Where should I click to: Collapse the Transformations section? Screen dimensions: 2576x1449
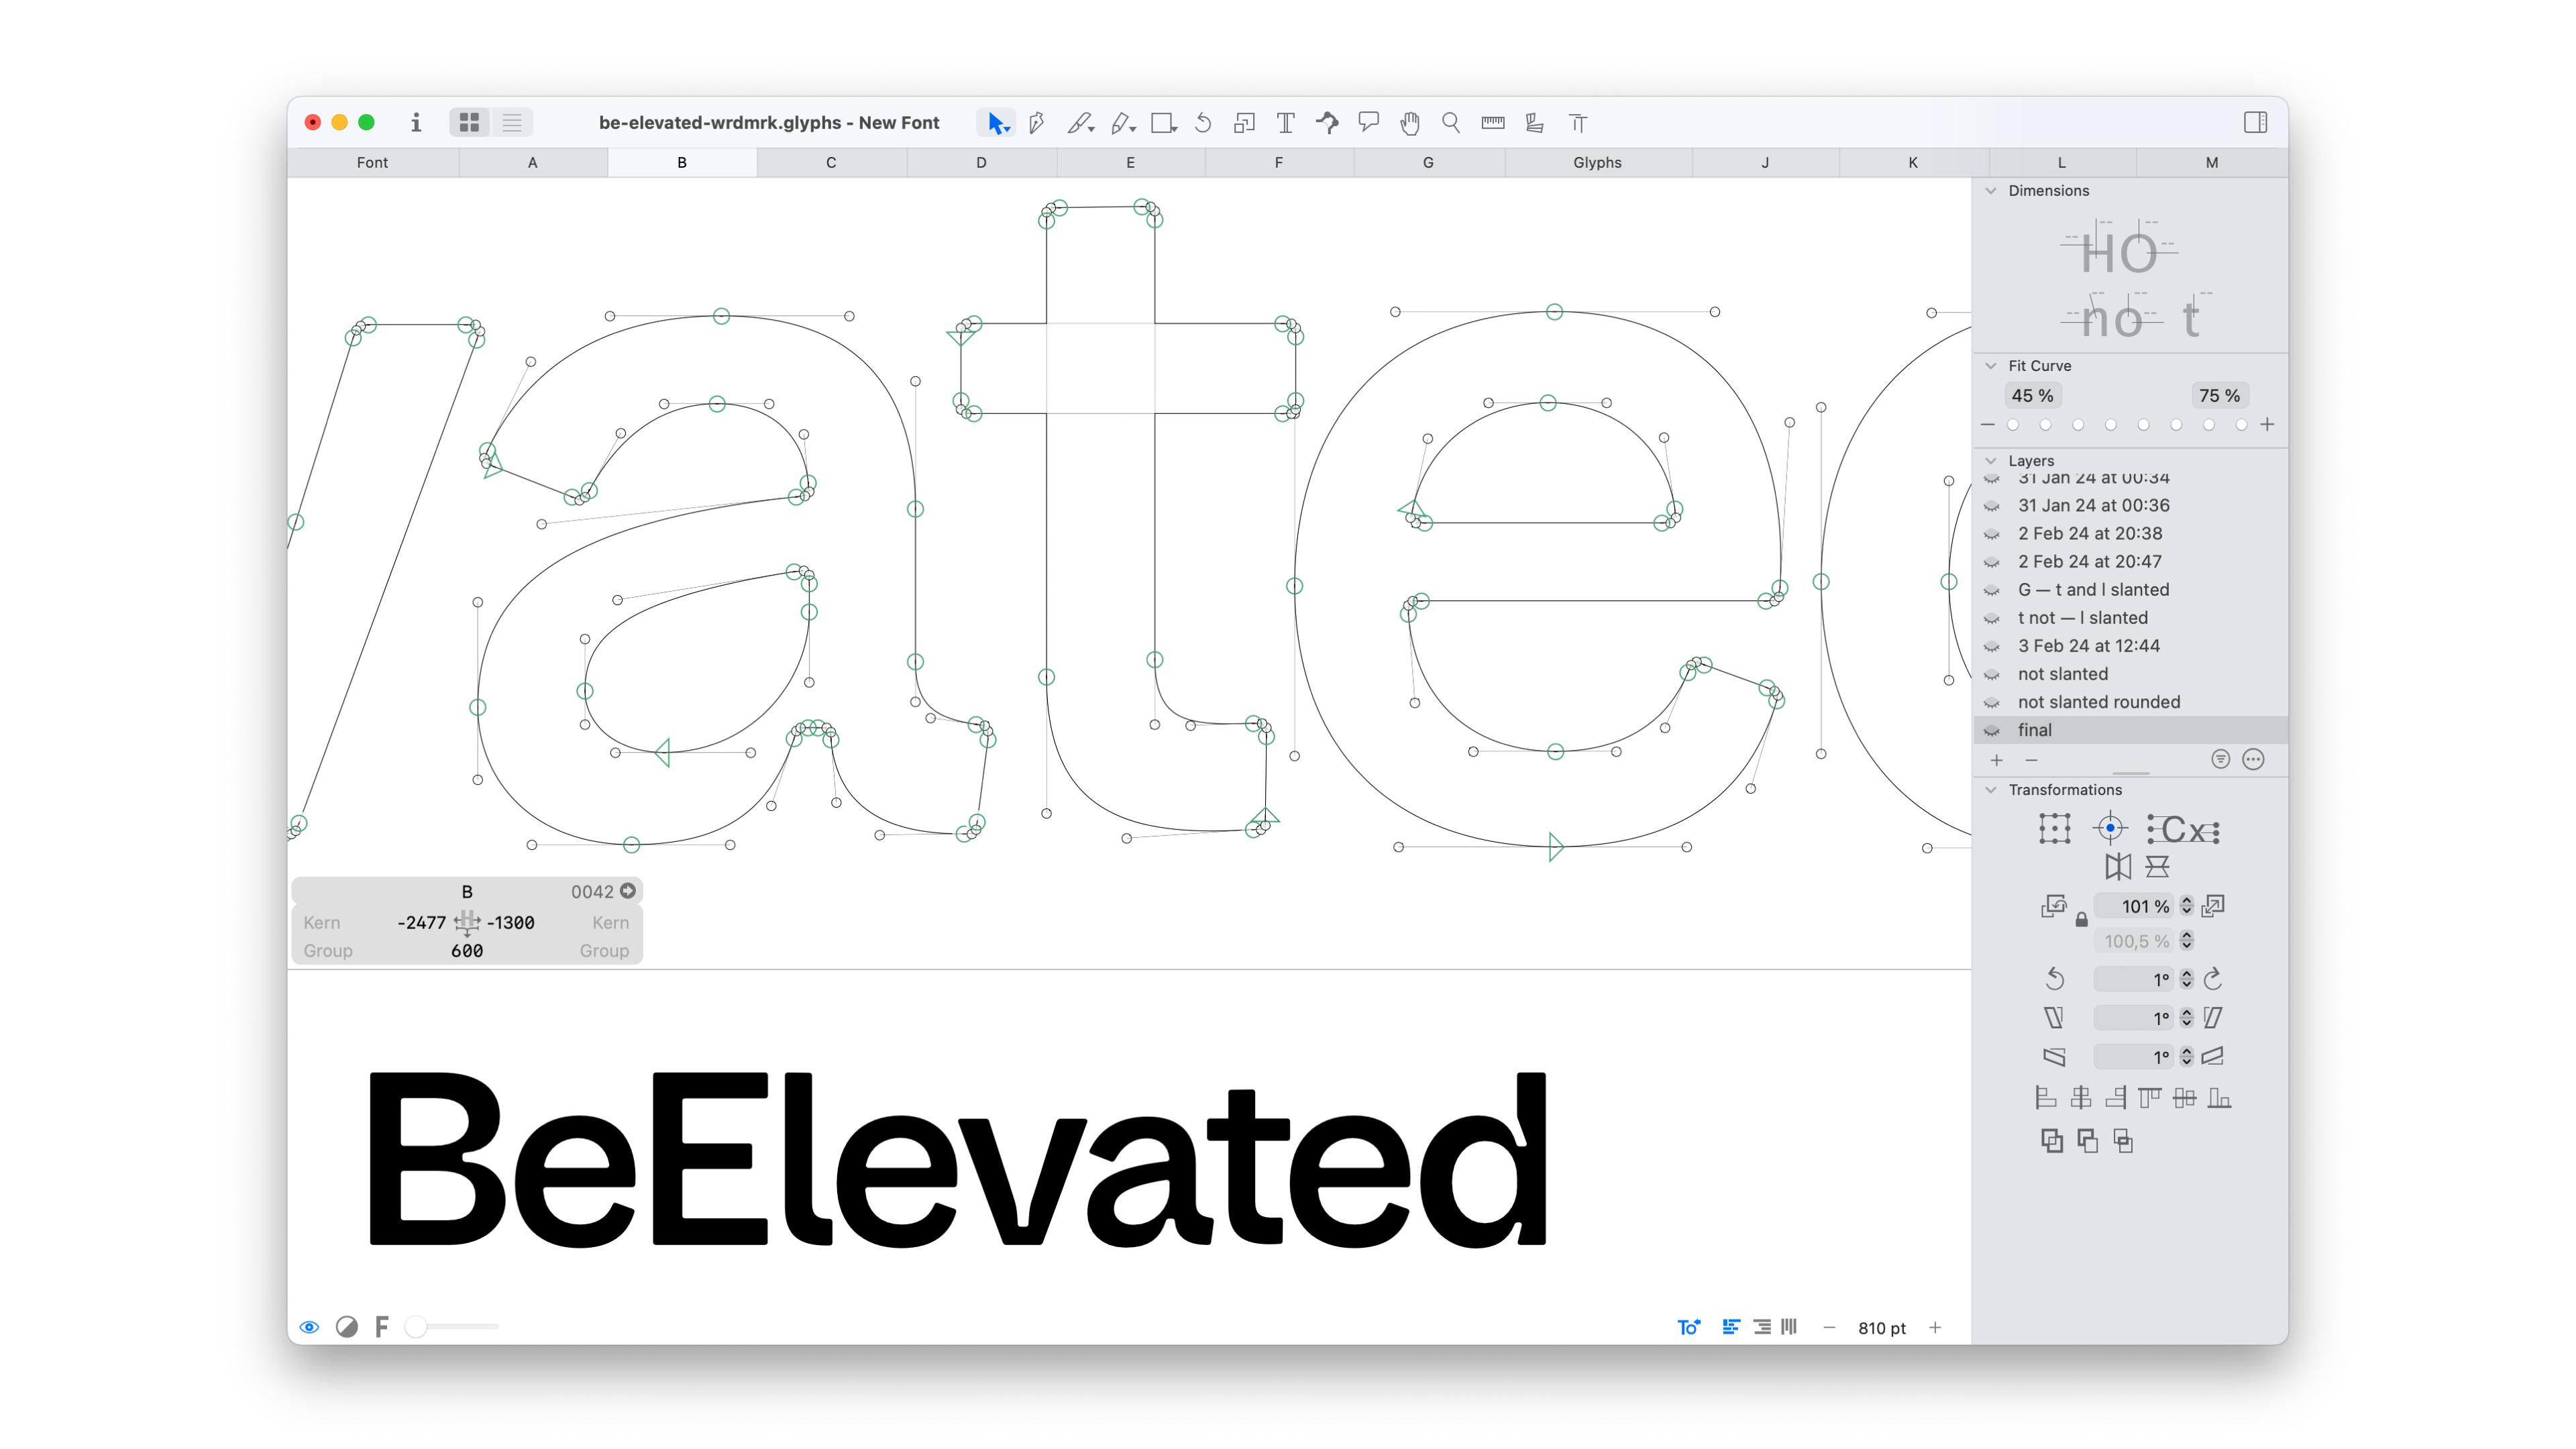coord(1991,790)
